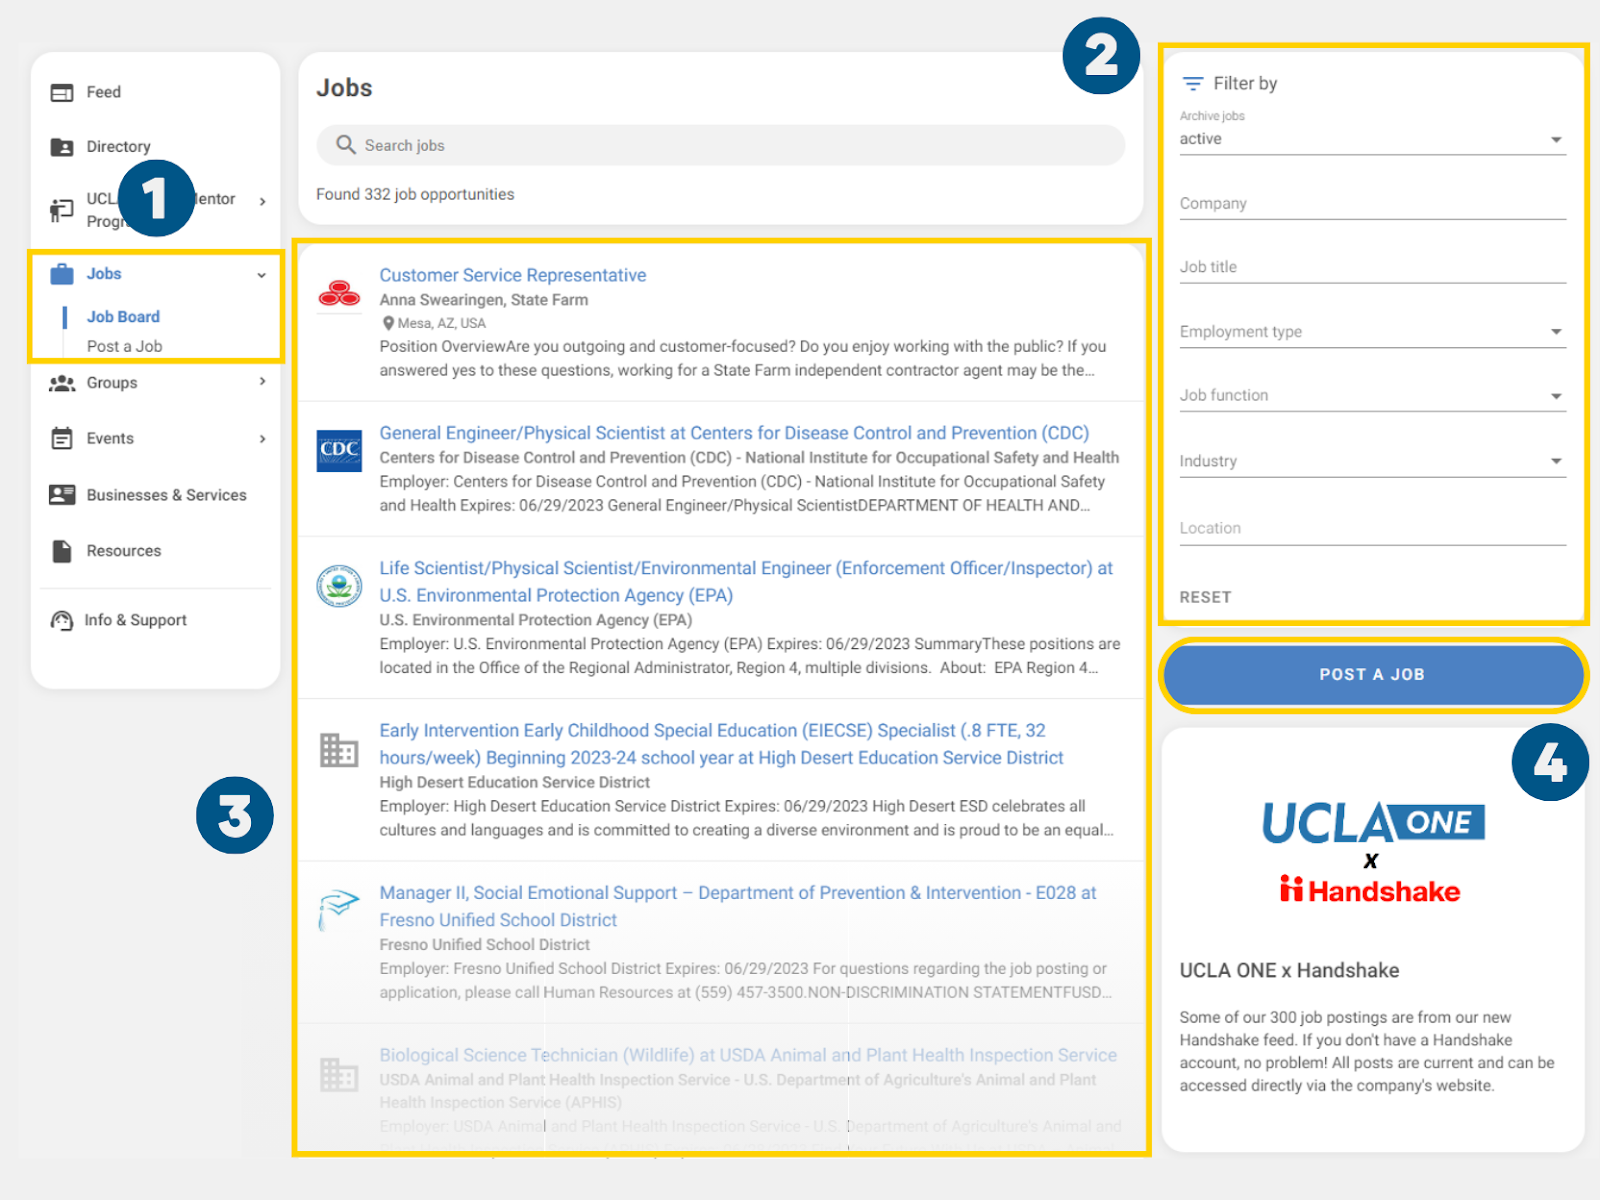Click the Jobs briefcase icon
The width and height of the screenshot is (1600, 1200).
click(62, 274)
